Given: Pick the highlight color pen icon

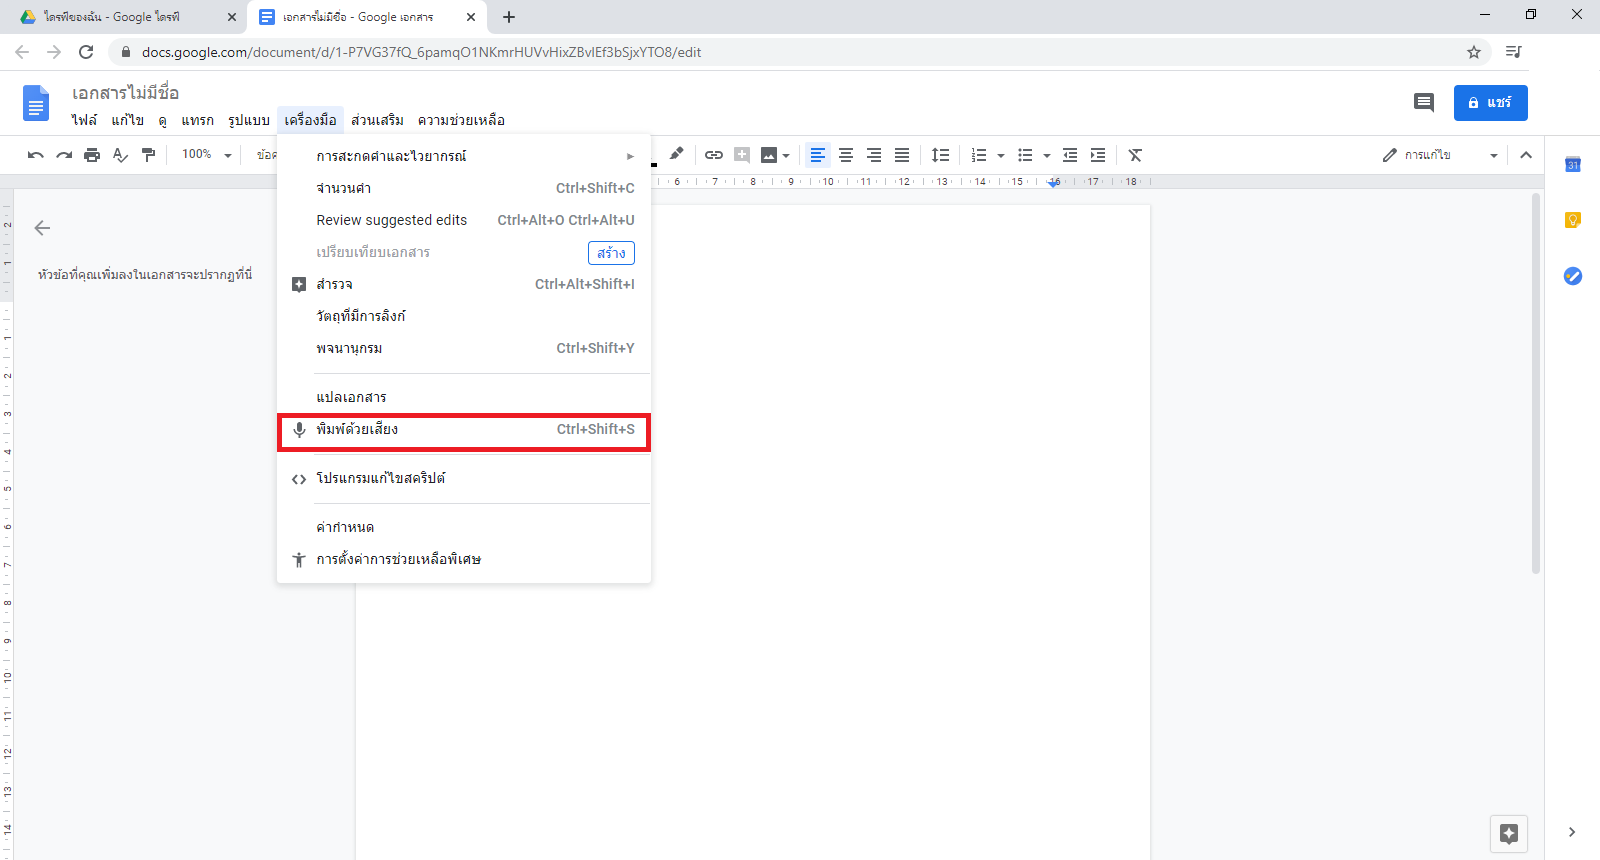Looking at the screenshot, I should click(677, 154).
